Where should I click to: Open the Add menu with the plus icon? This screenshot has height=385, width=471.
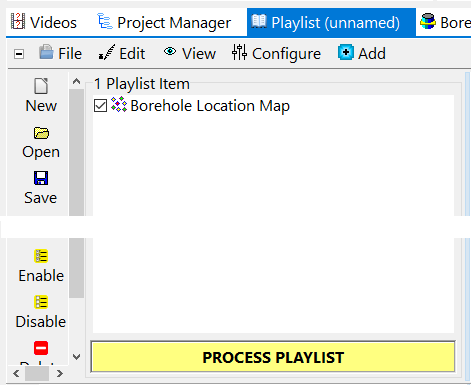click(346, 53)
